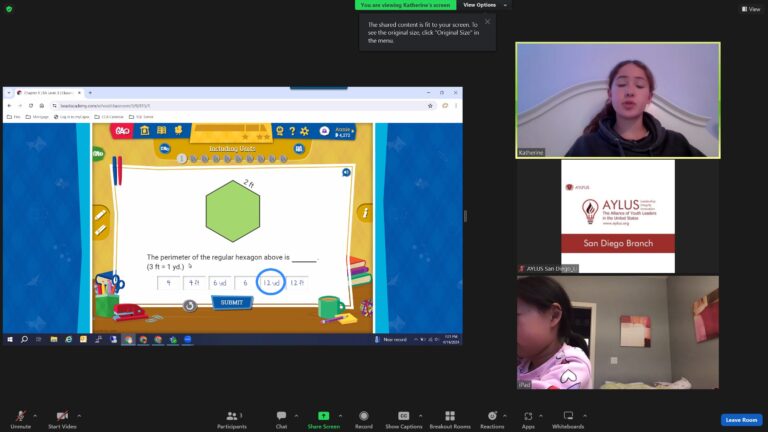This screenshot has height=432, width=768.
Task: Expand caret next to Whiteboards
Action: pyautogui.click(x=585, y=416)
